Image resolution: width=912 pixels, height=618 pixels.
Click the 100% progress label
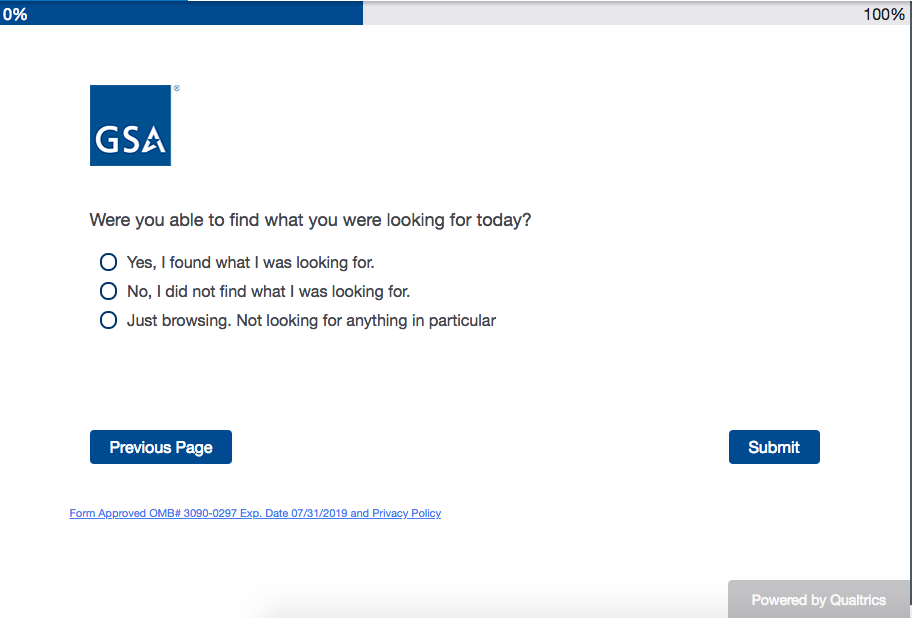(884, 14)
